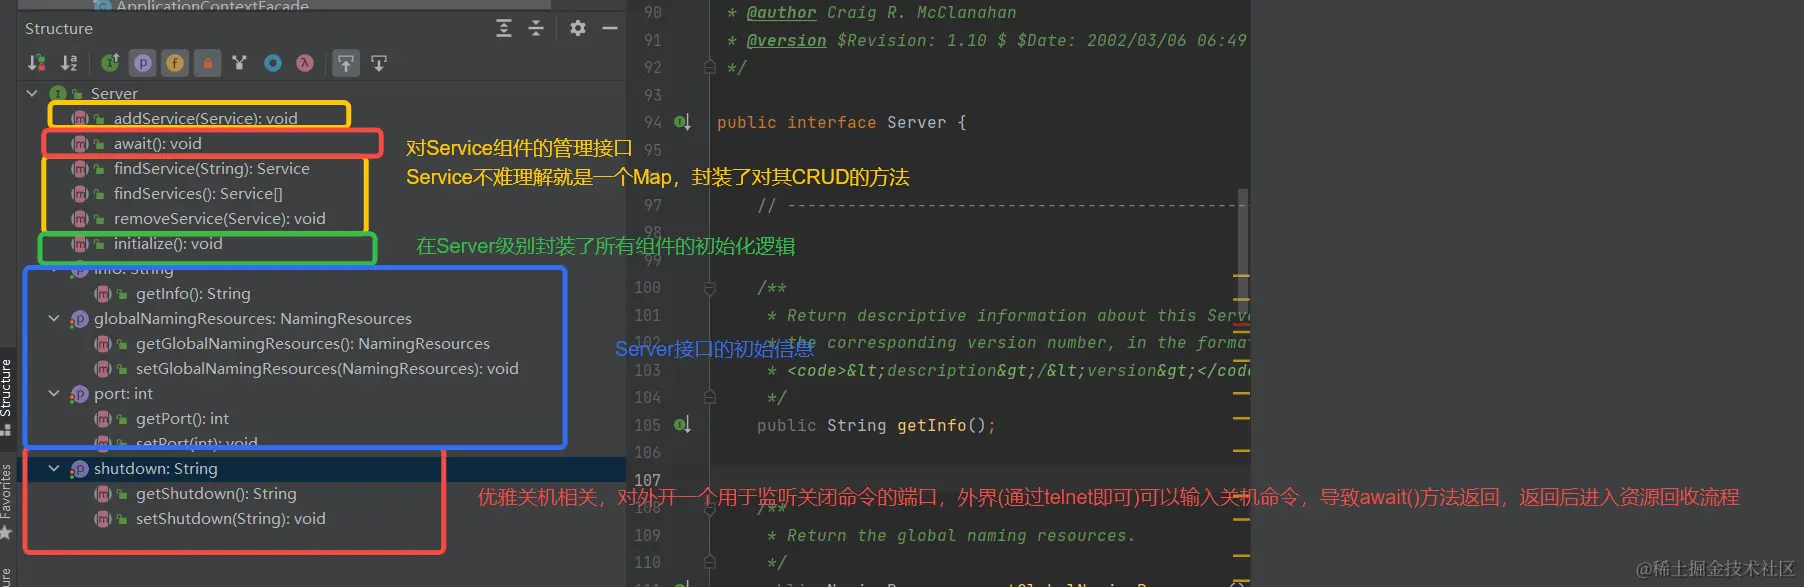Select setGlobalNamingResources(NamingResources): void method

click(x=327, y=368)
